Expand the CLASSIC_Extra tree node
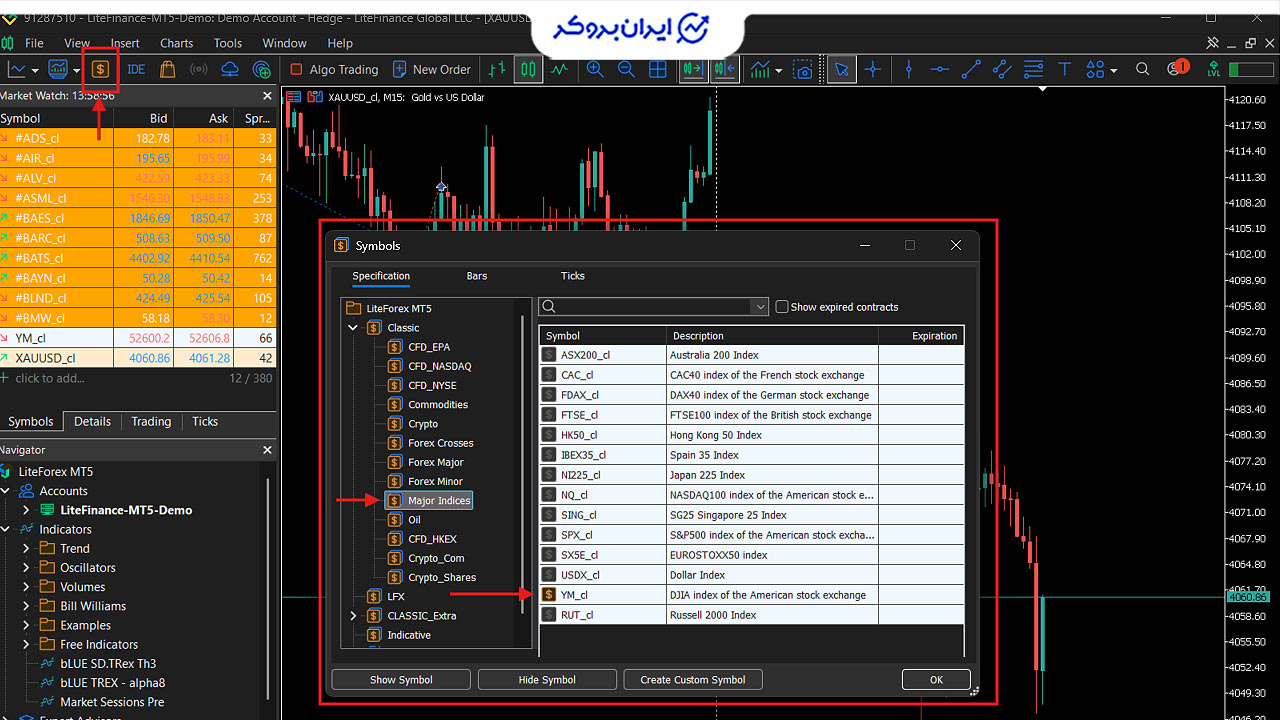Viewport: 1280px width, 720px height. [353, 616]
